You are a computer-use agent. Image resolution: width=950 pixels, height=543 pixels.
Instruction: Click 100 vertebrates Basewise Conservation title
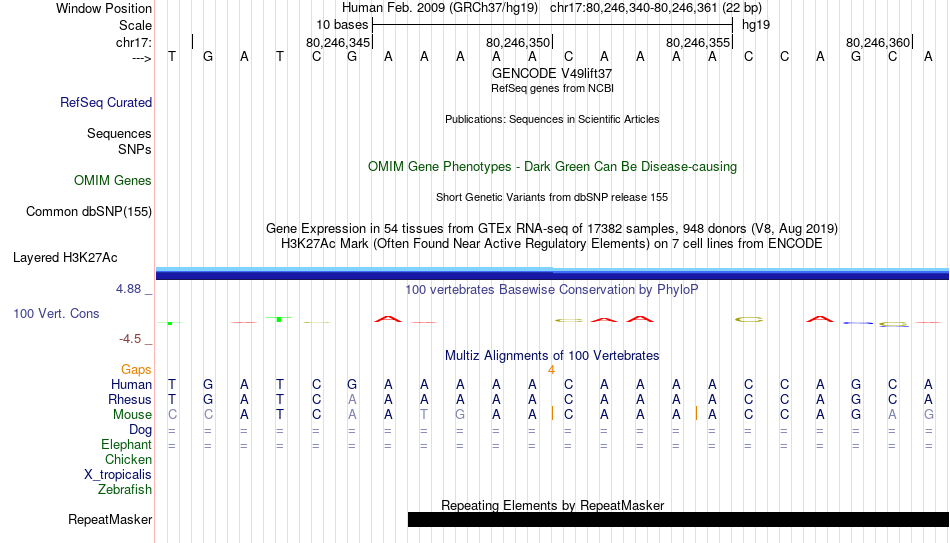click(552, 290)
